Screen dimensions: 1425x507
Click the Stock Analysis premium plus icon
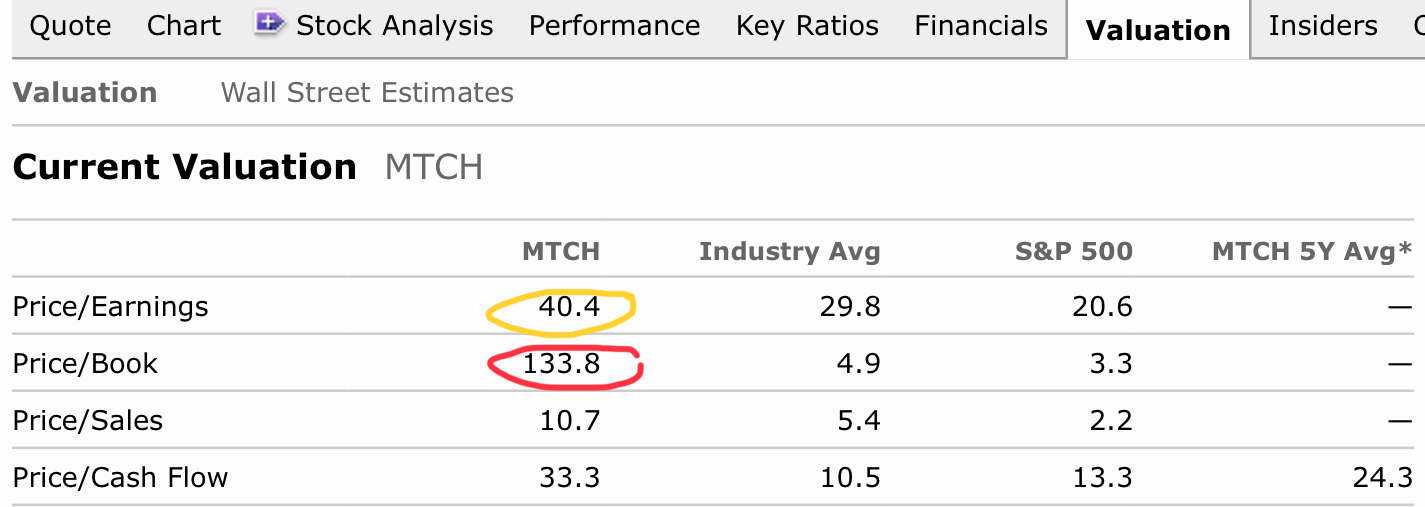270,23
